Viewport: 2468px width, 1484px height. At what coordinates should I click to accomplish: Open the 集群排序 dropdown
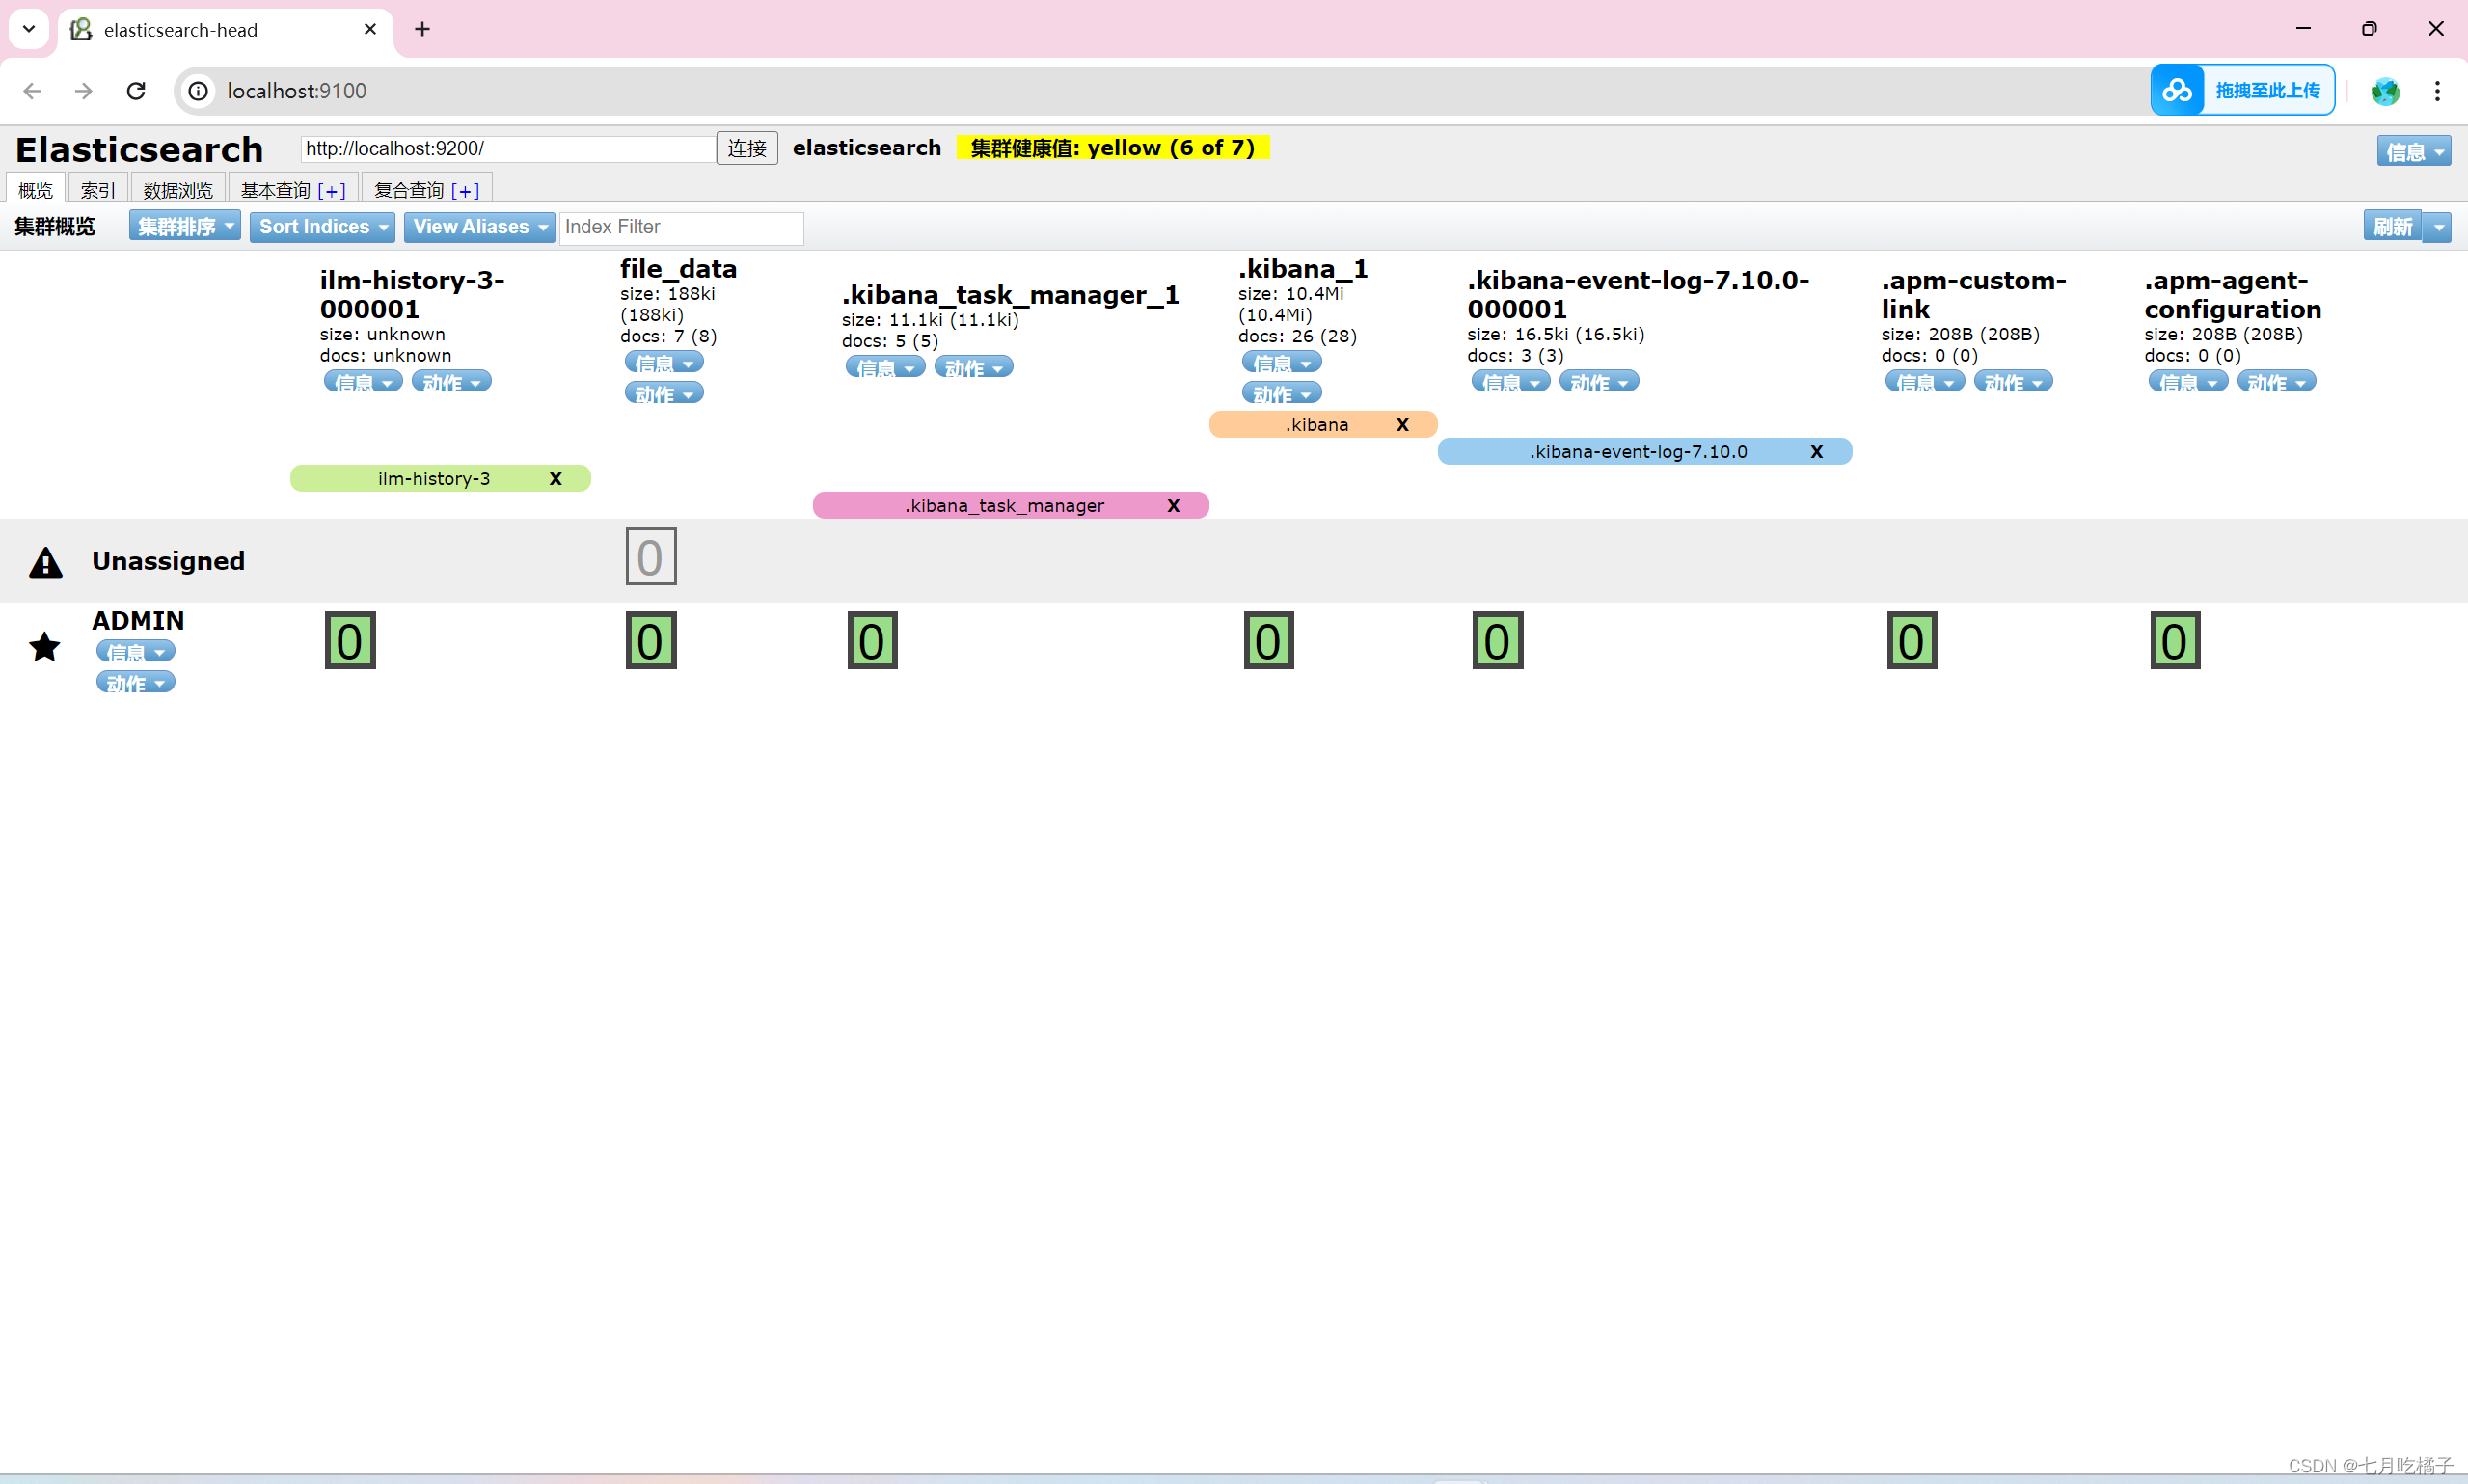(x=184, y=226)
